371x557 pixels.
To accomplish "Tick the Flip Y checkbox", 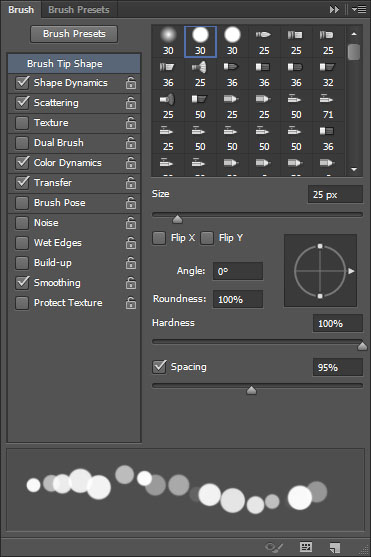I will pos(207,238).
